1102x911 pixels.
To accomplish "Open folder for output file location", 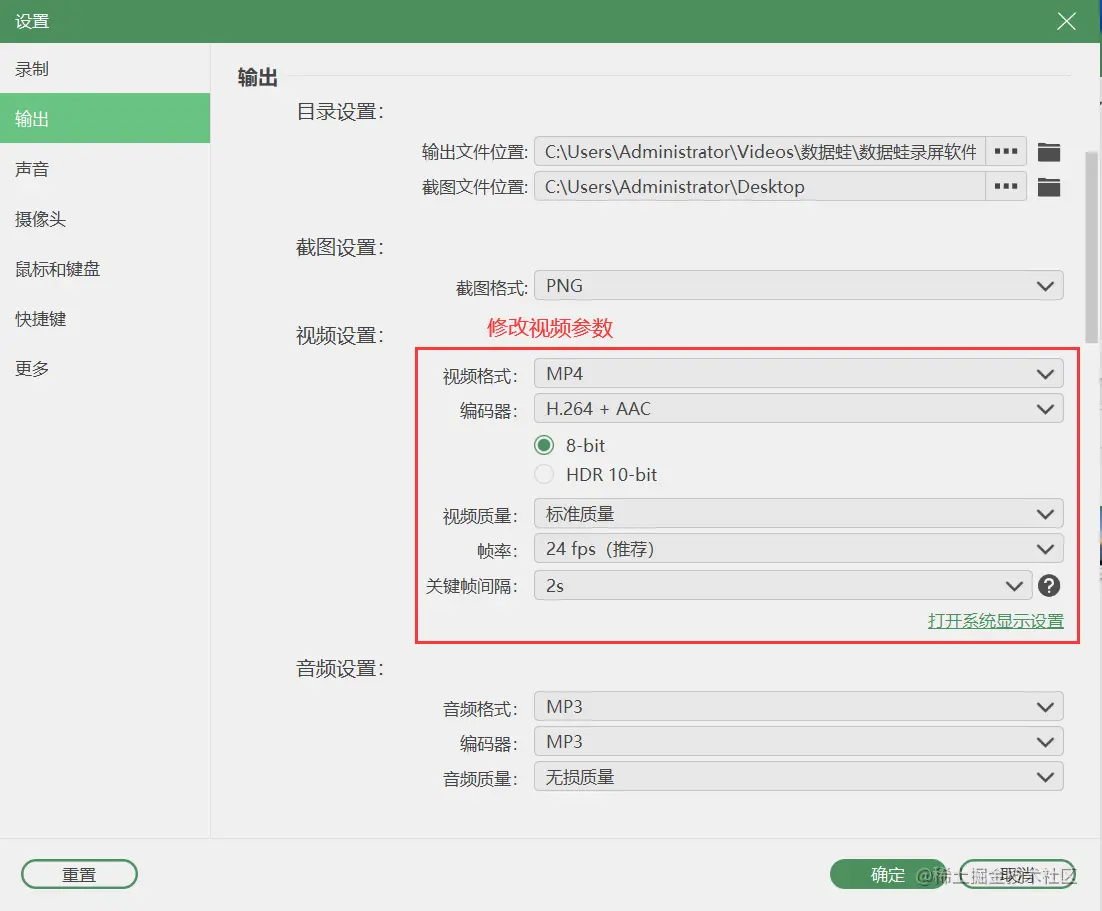I will (1049, 152).
